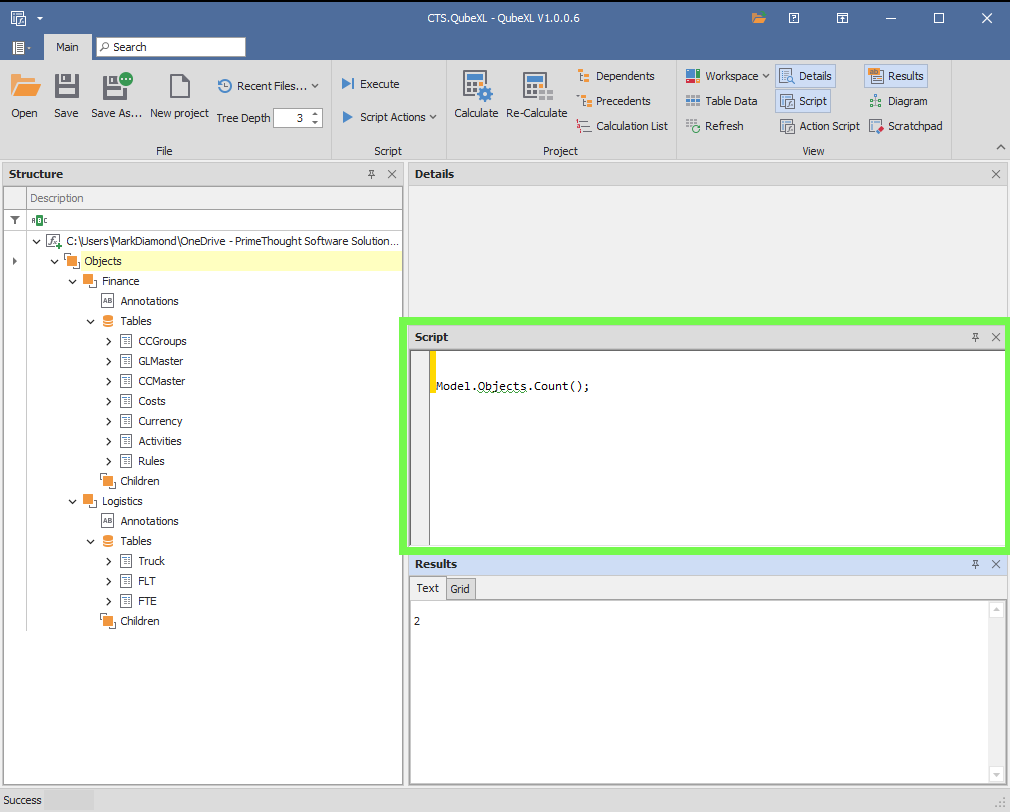This screenshot has height=812, width=1010.
Task: Switch to the Grid results tab
Action: click(460, 589)
